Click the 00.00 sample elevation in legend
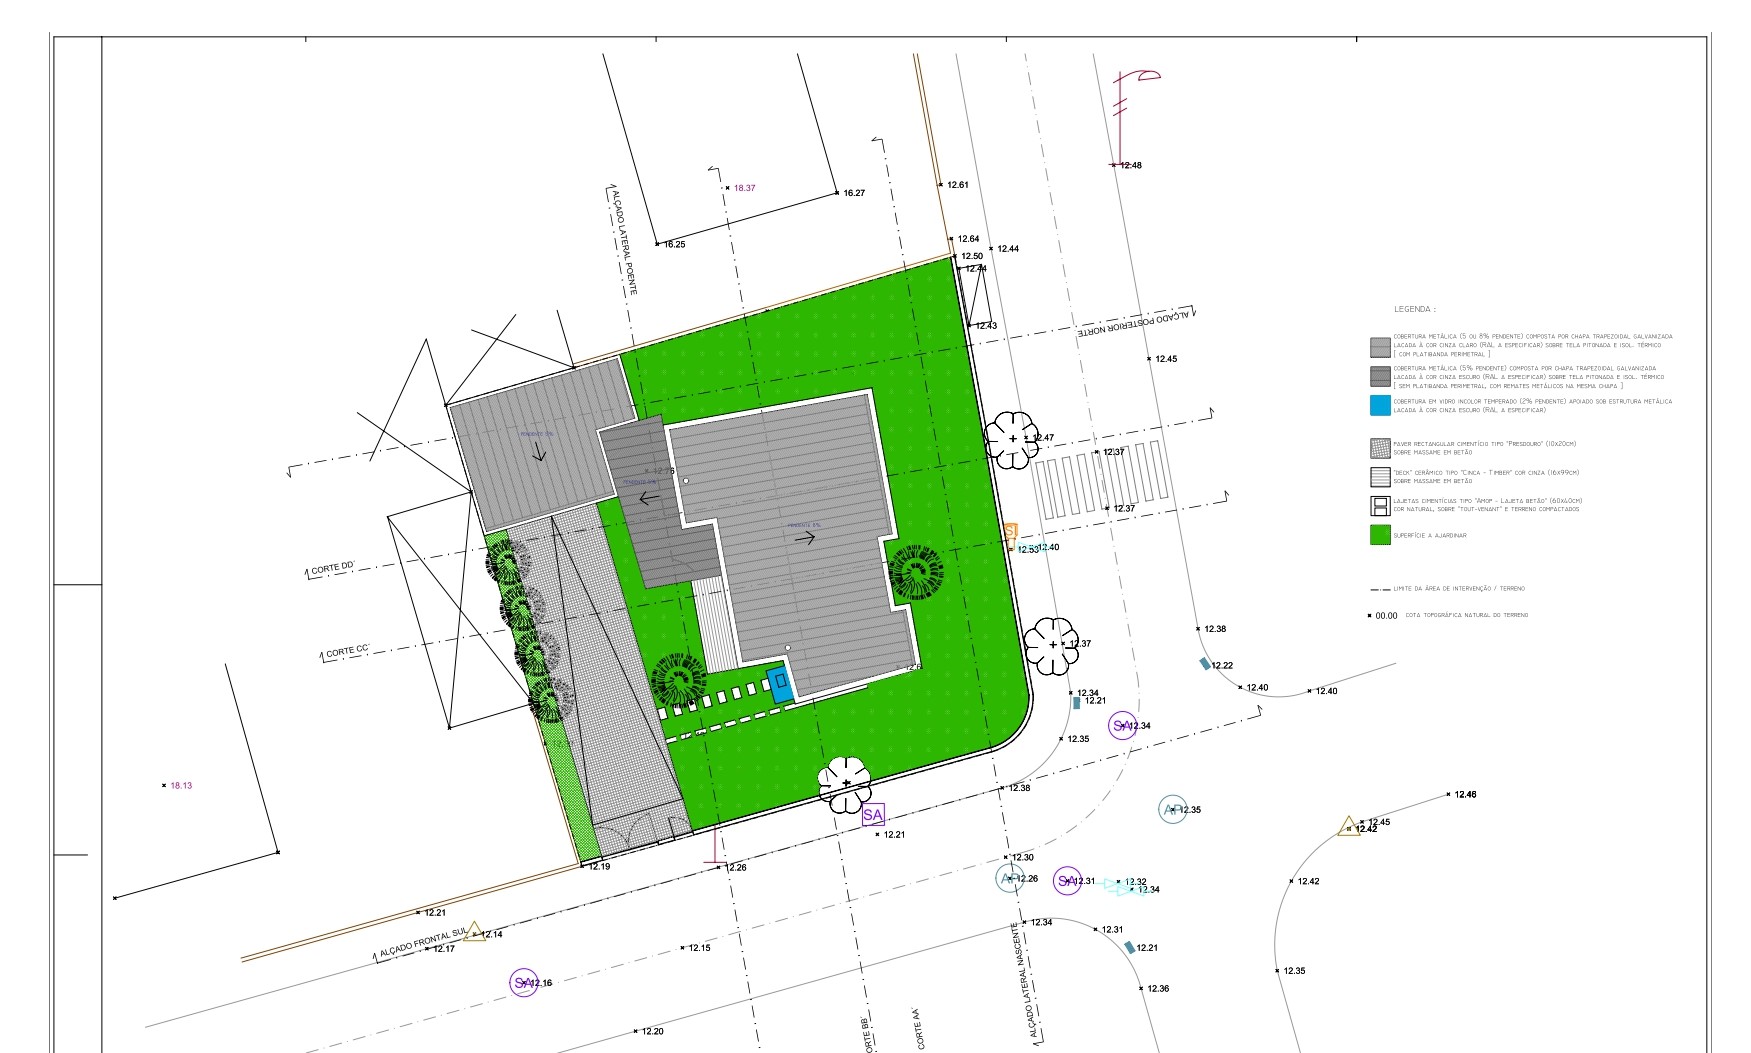1751x1053 pixels. [x=1386, y=616]
